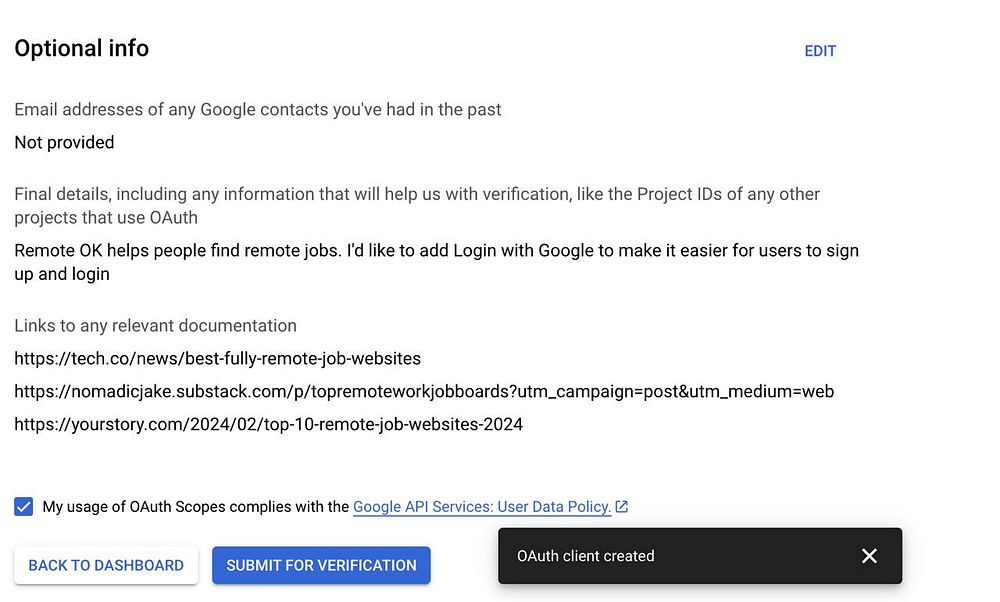Screen dimensions: 1000x602
Task: Click the 'Email addresses of any Google contacts' label
Action: point(258,109)
